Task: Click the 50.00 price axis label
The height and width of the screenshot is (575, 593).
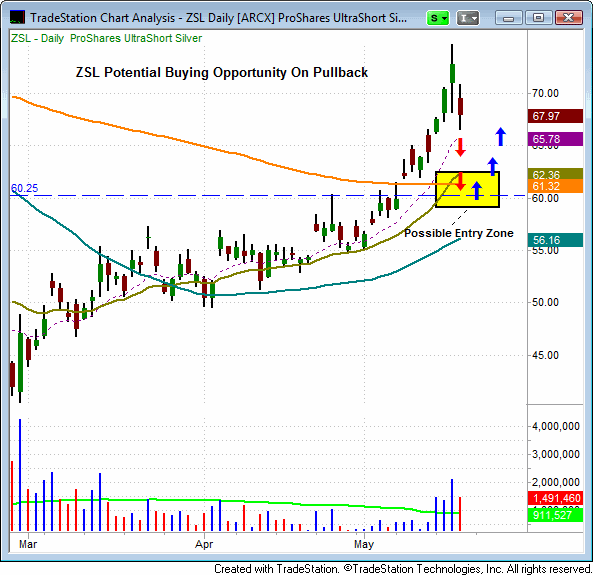Action: (545, 302)
